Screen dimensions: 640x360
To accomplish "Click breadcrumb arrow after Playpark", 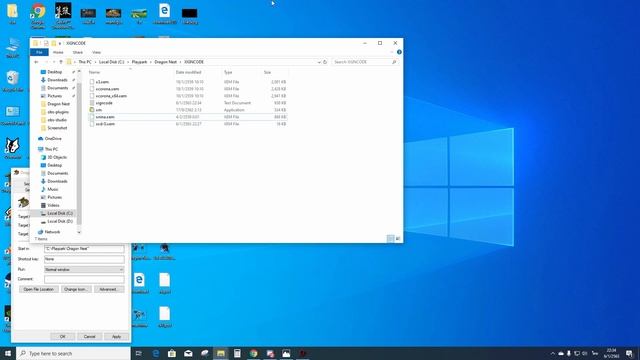I will [151, 62].
